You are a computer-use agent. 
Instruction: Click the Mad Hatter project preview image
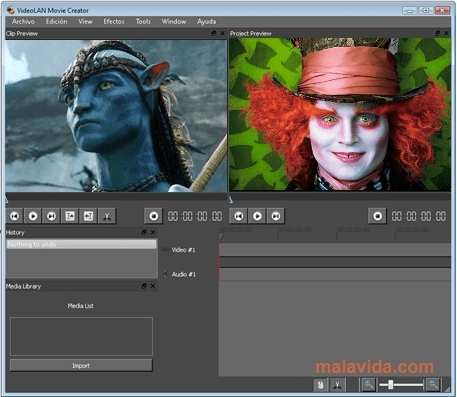(x=340, y=114)
